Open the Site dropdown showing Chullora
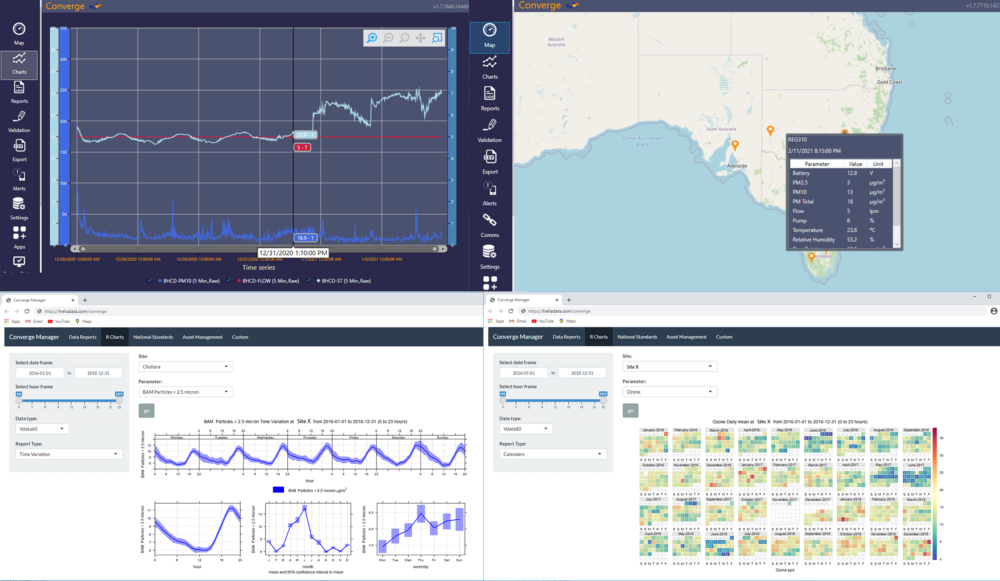 click(x=186, y=367)
